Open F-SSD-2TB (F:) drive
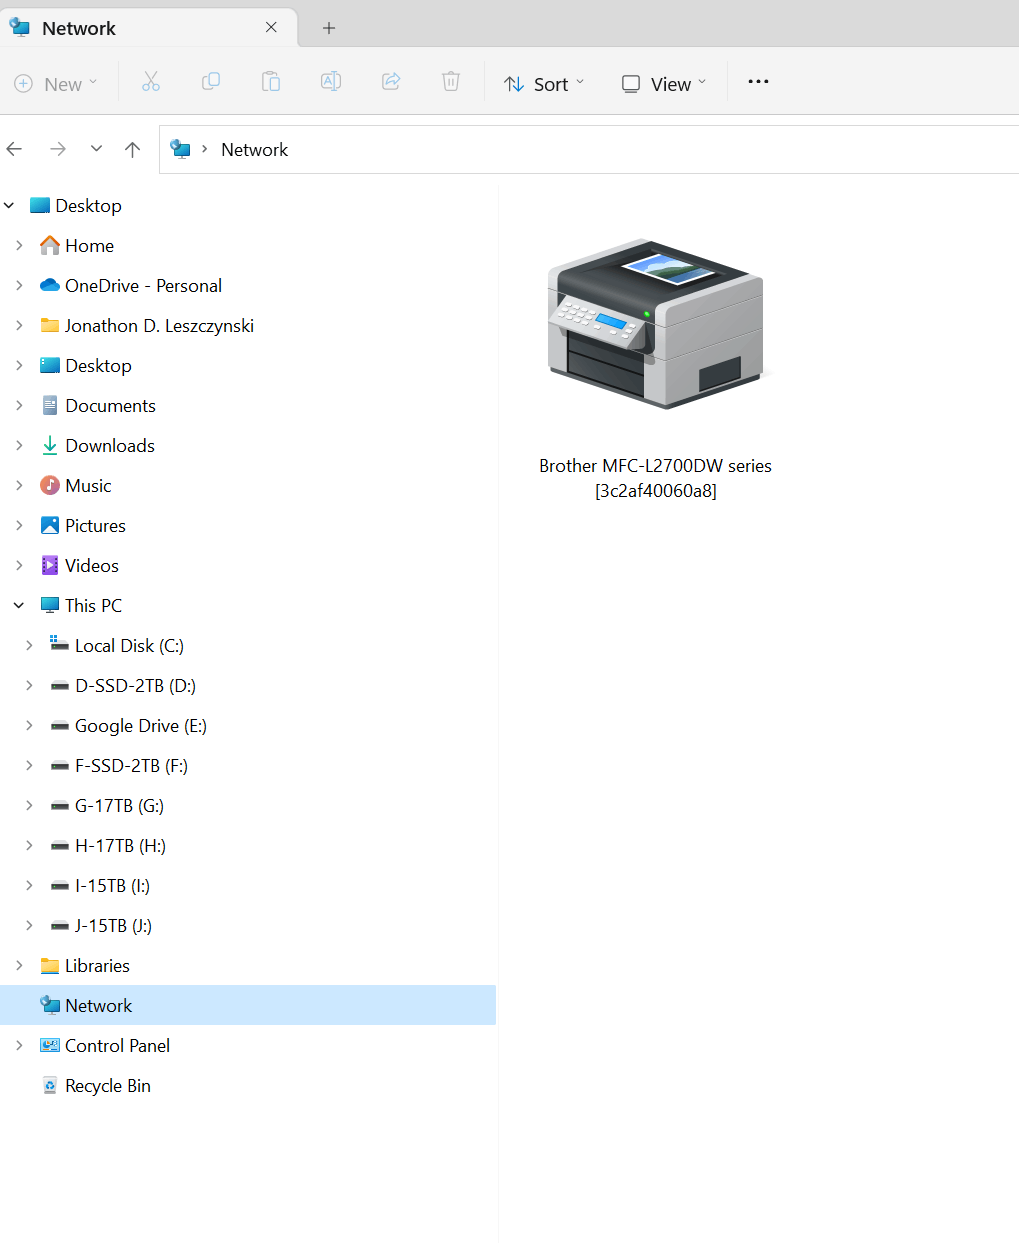This screenshot has width=1019, height=1243. point(131,766)
